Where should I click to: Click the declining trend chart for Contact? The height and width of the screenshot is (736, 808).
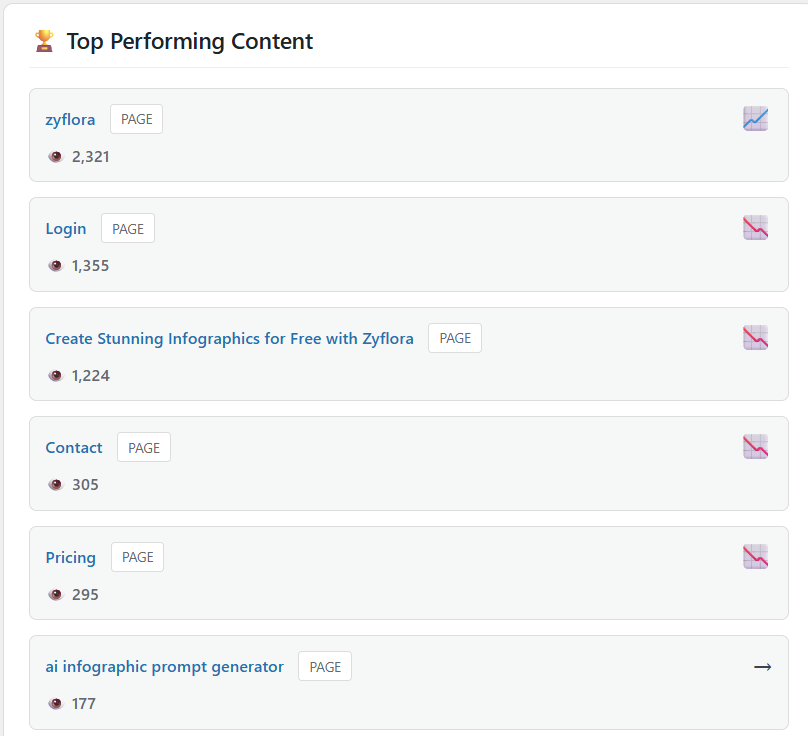(x=755, y=446)
